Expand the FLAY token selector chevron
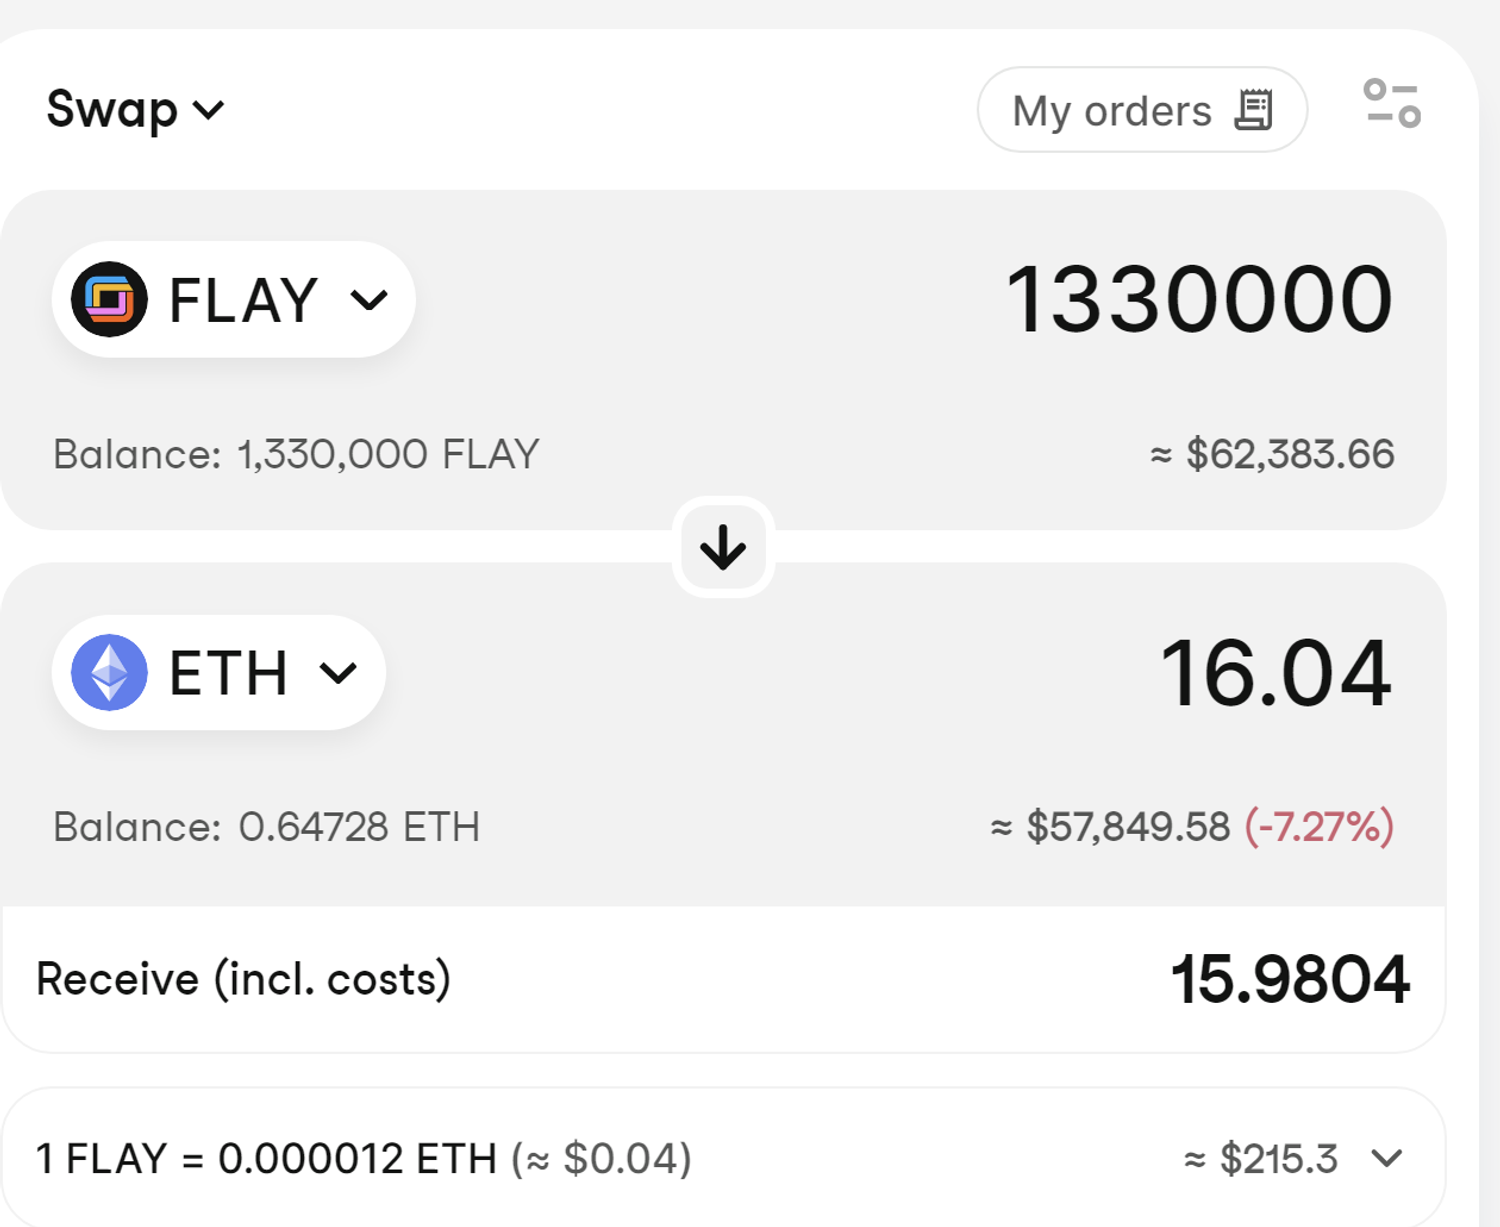 pos(369,299)
